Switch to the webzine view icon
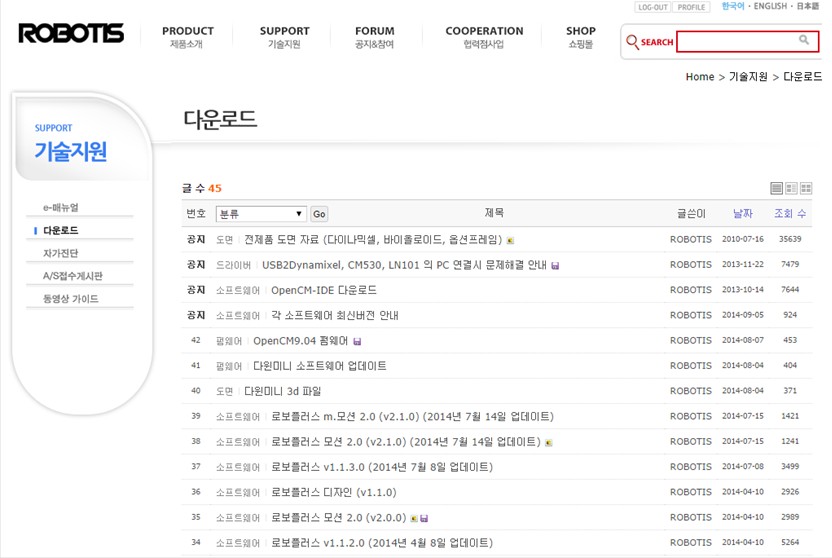 (791, 188)
